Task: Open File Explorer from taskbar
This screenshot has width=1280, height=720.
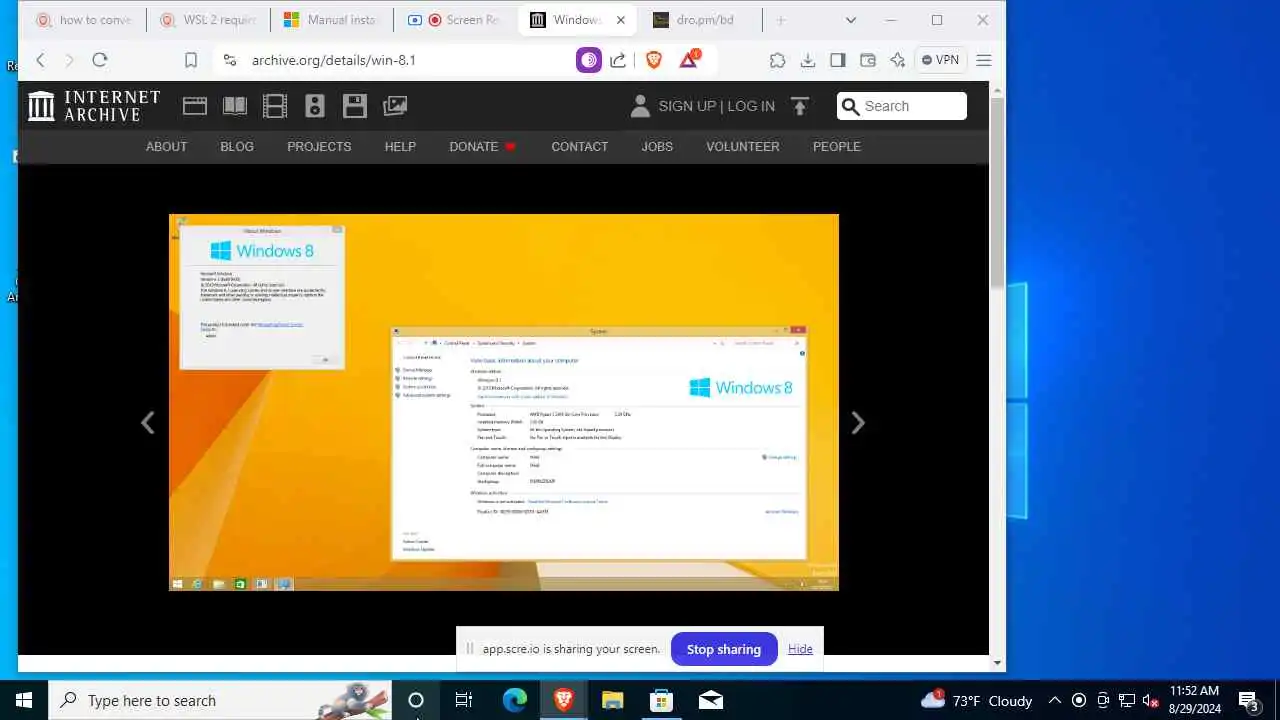Action: pos(612,700)
